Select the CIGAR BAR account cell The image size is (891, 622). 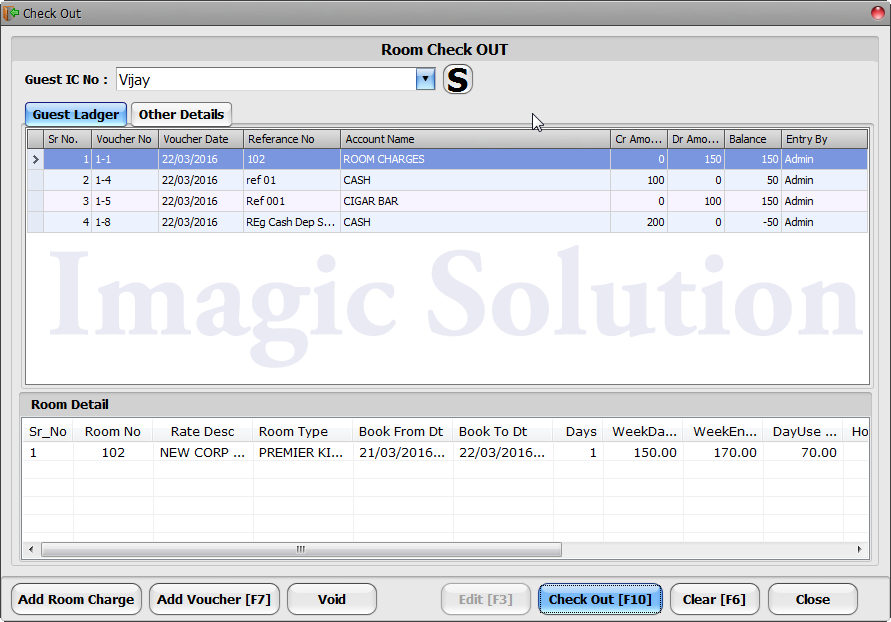tap(476, 201)
